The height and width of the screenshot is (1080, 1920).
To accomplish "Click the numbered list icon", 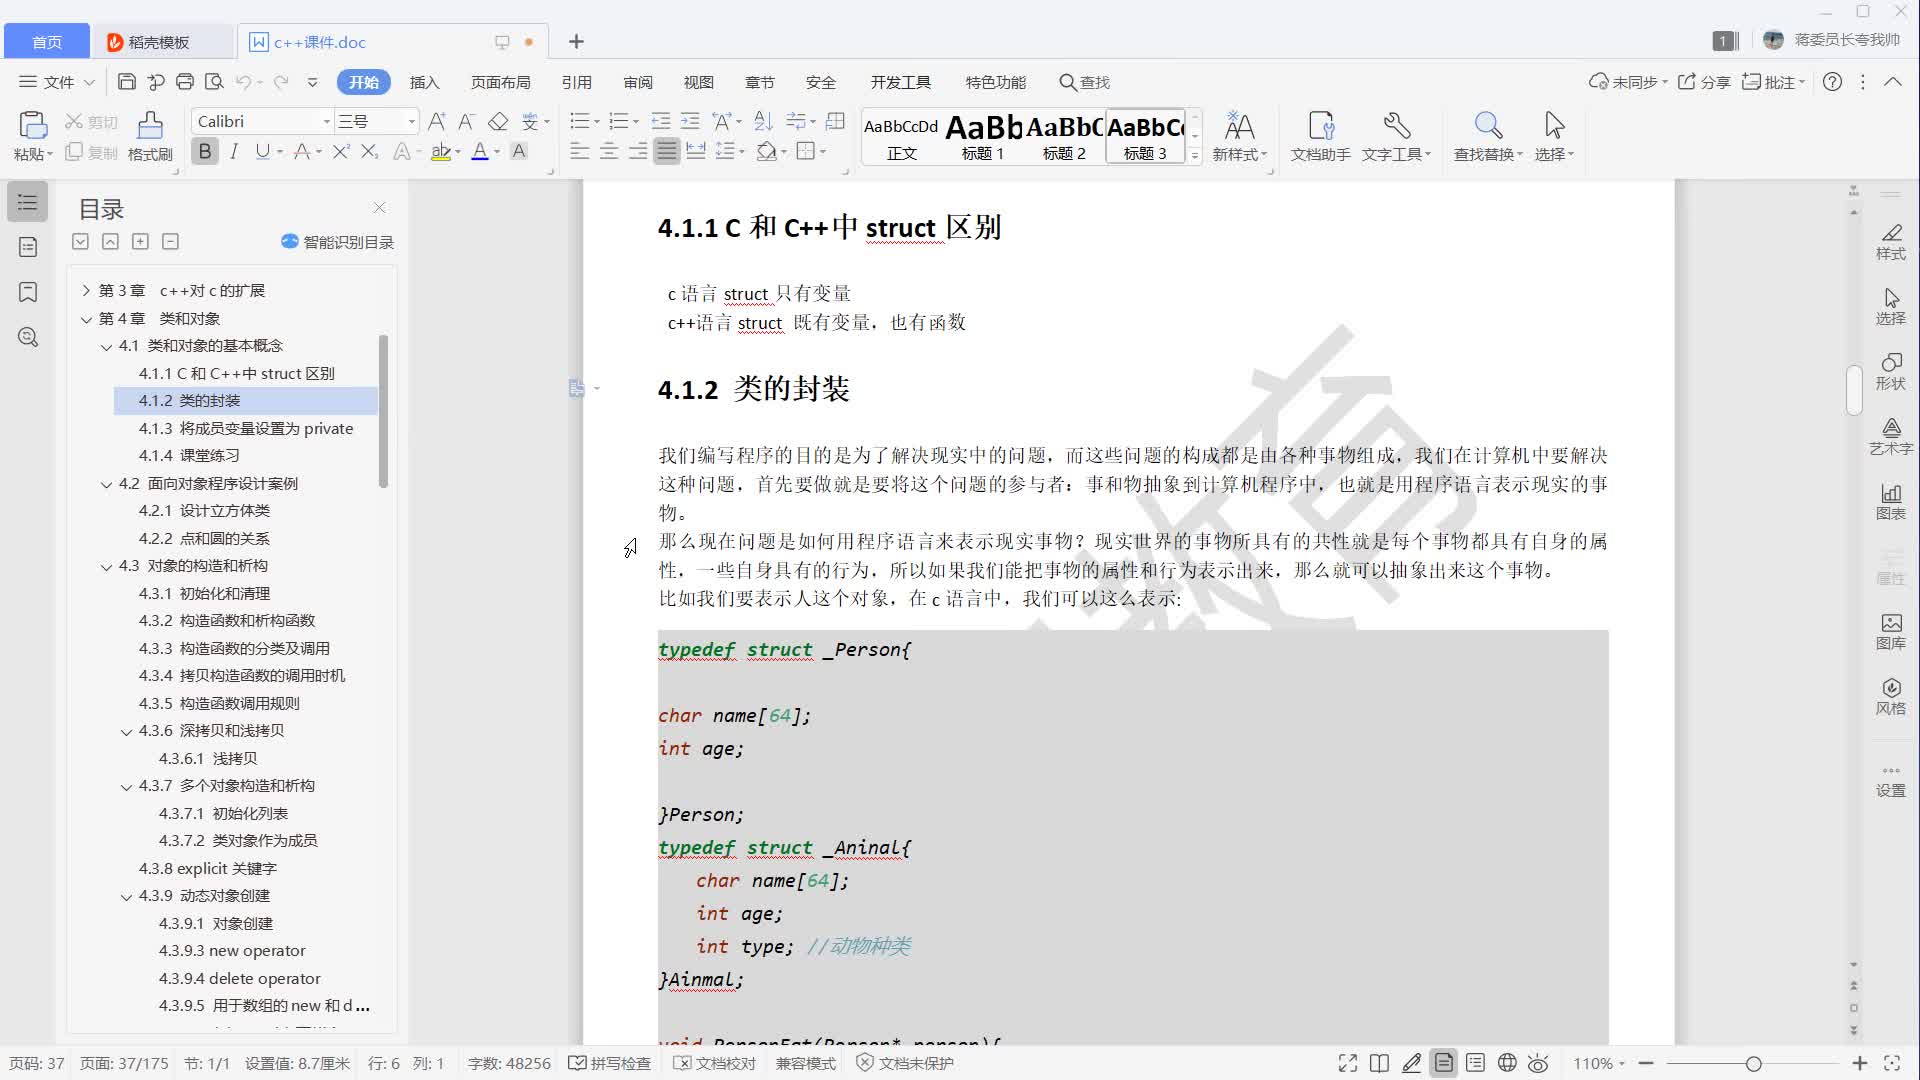I will tap(619, 121).
